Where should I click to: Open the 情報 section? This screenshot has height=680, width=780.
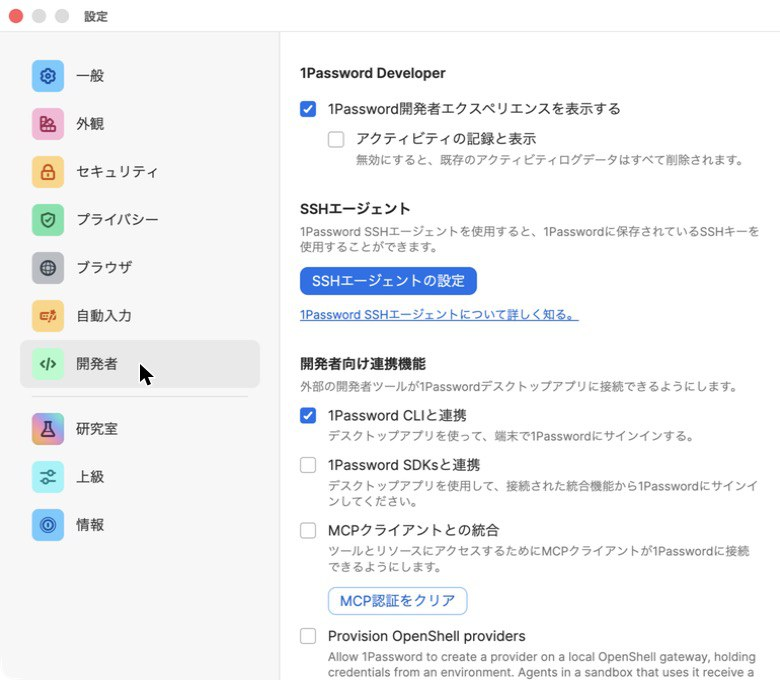[140, 525]
